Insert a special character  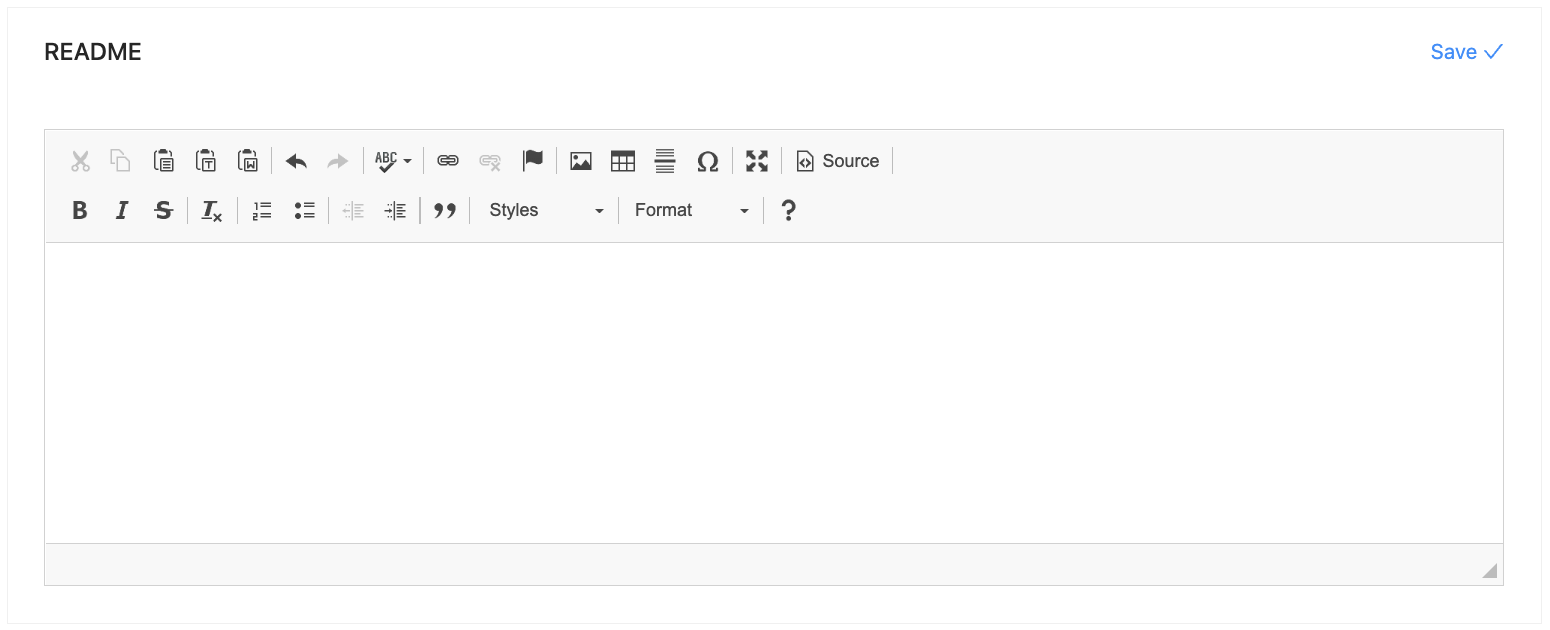pyautogui.click(x=708, y=160)
